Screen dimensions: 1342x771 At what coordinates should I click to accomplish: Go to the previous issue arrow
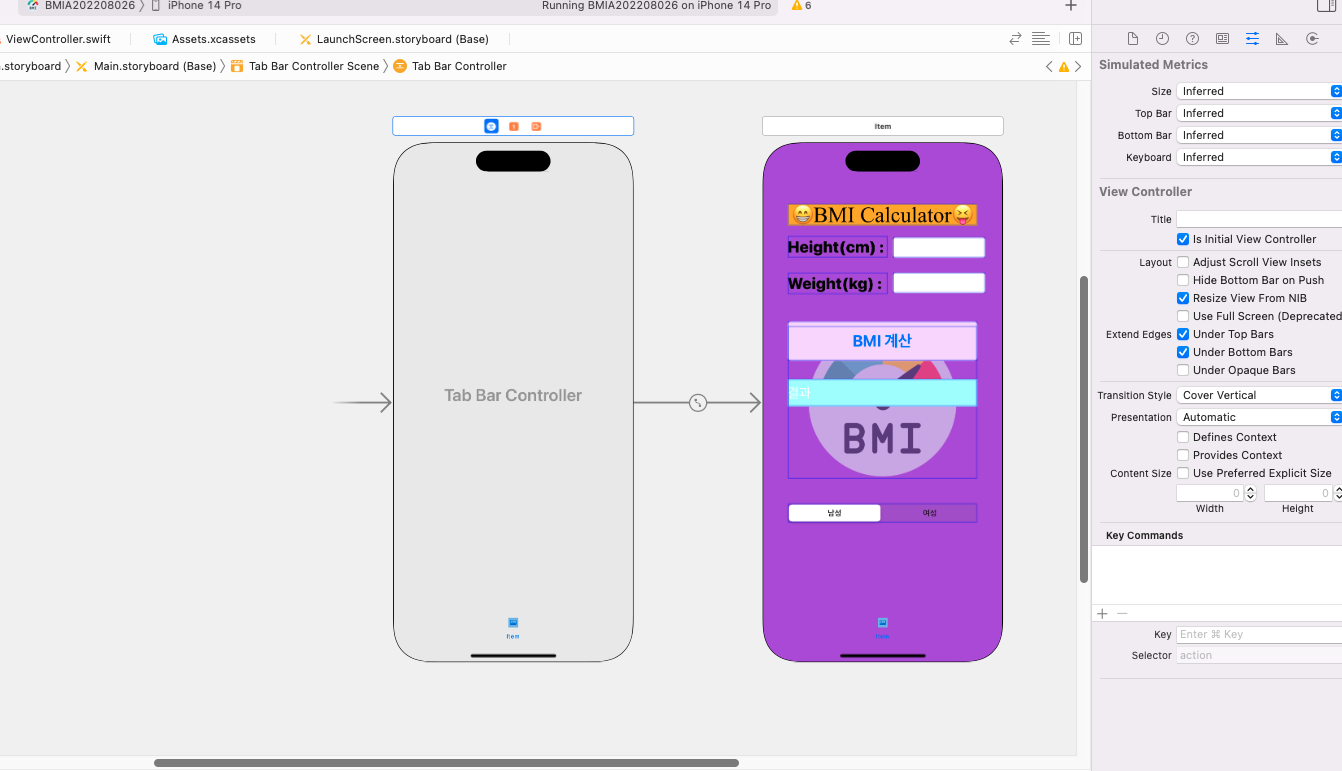click(1049, 67)
